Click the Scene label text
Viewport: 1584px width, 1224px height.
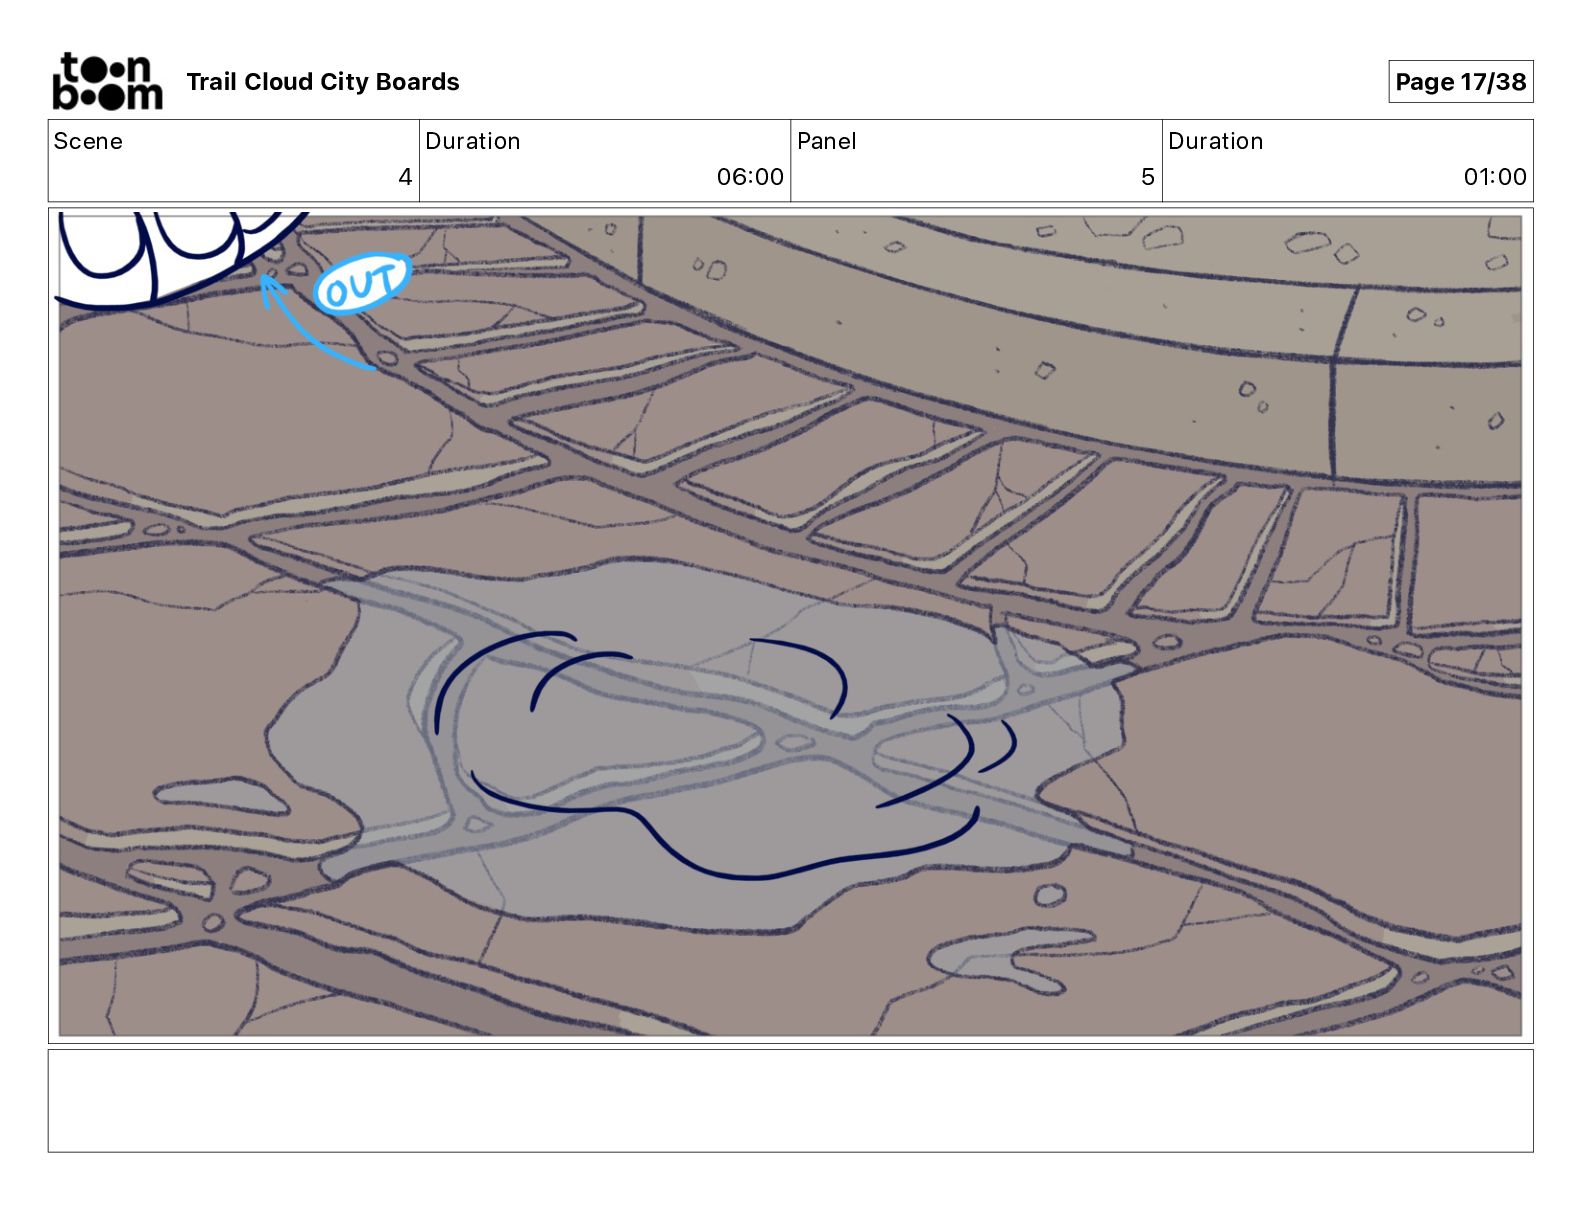point(88,141)
